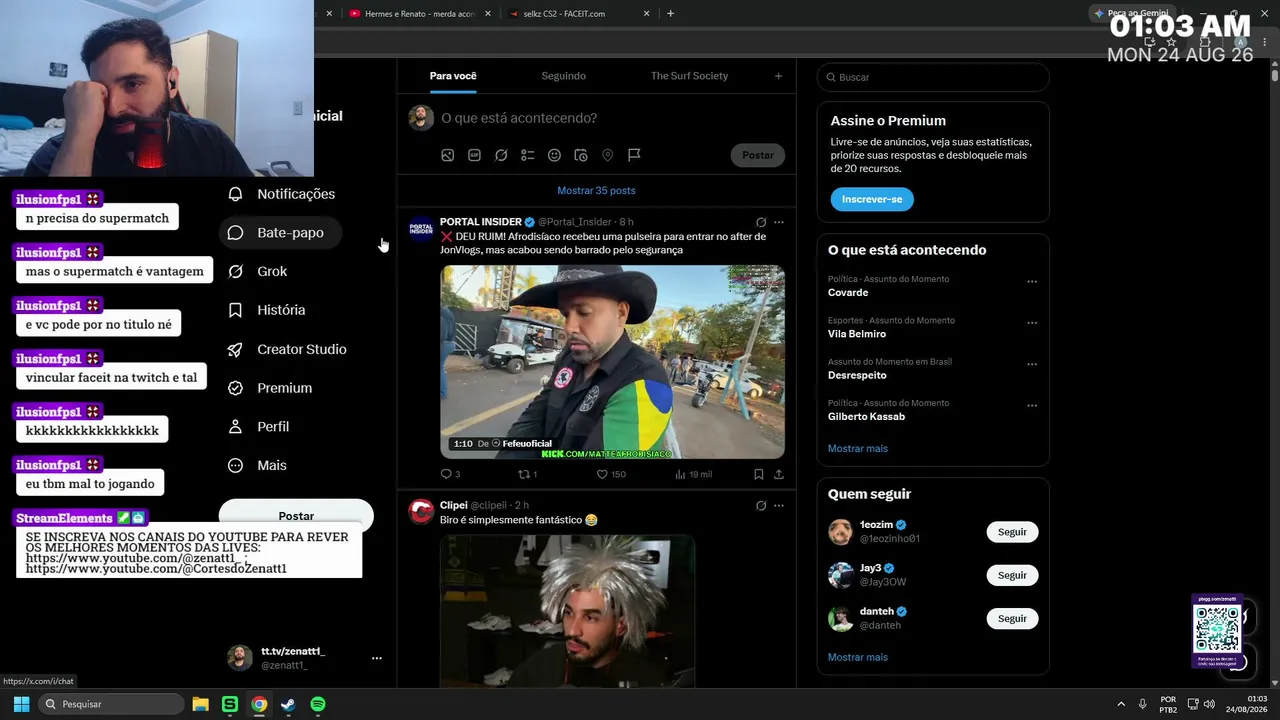
Task: Play the PORTAL INSIDER post video
Action: (612, 361)
